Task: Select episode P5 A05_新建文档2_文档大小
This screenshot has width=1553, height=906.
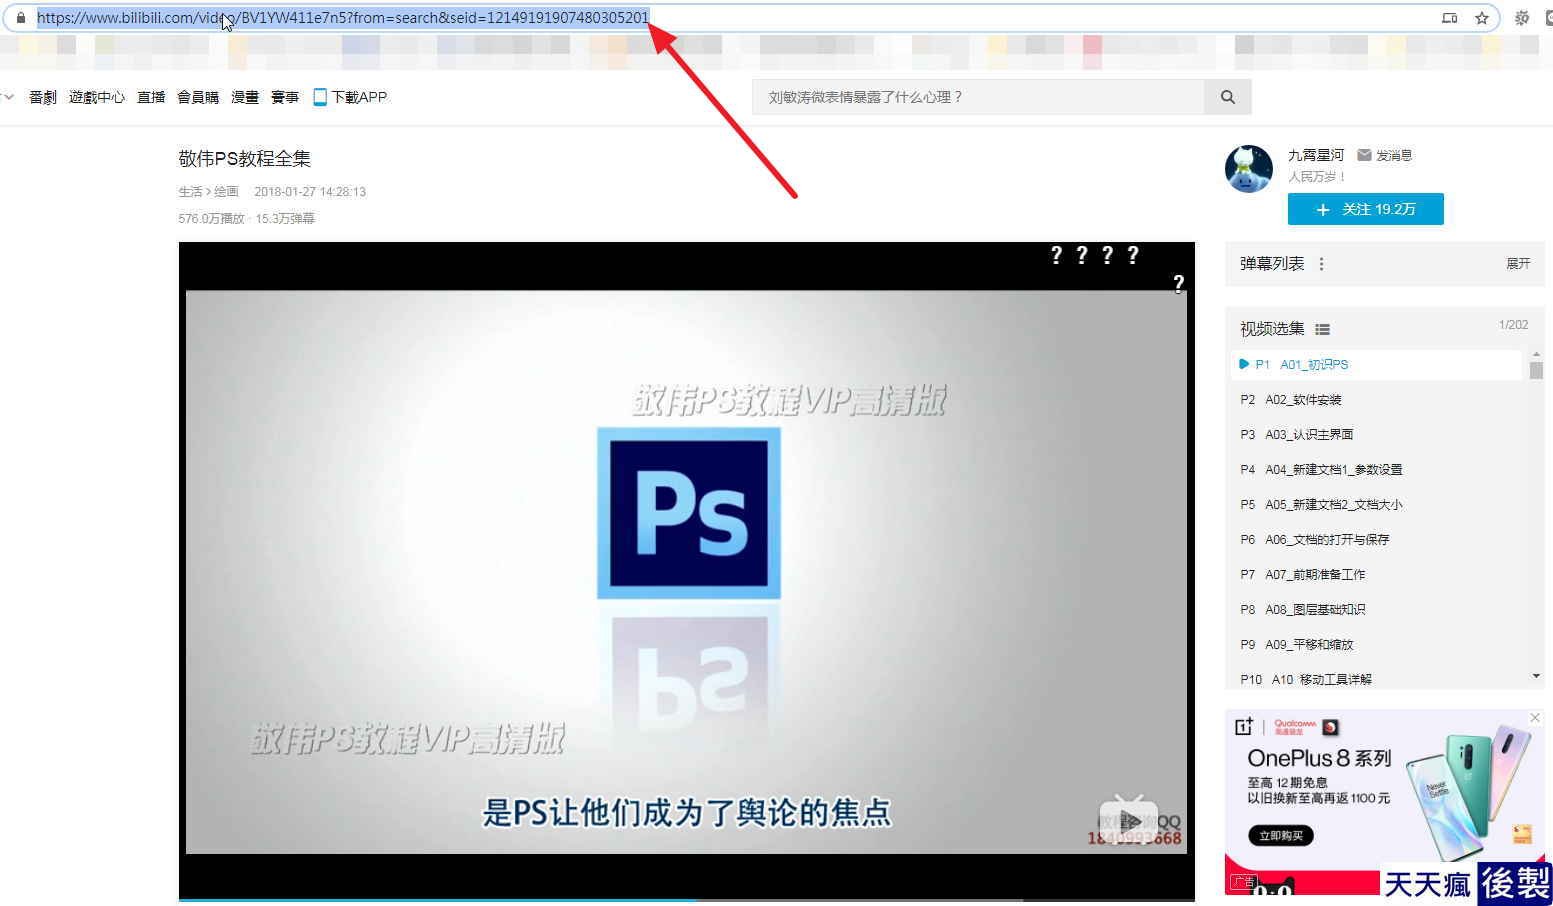Action: 1378,504
